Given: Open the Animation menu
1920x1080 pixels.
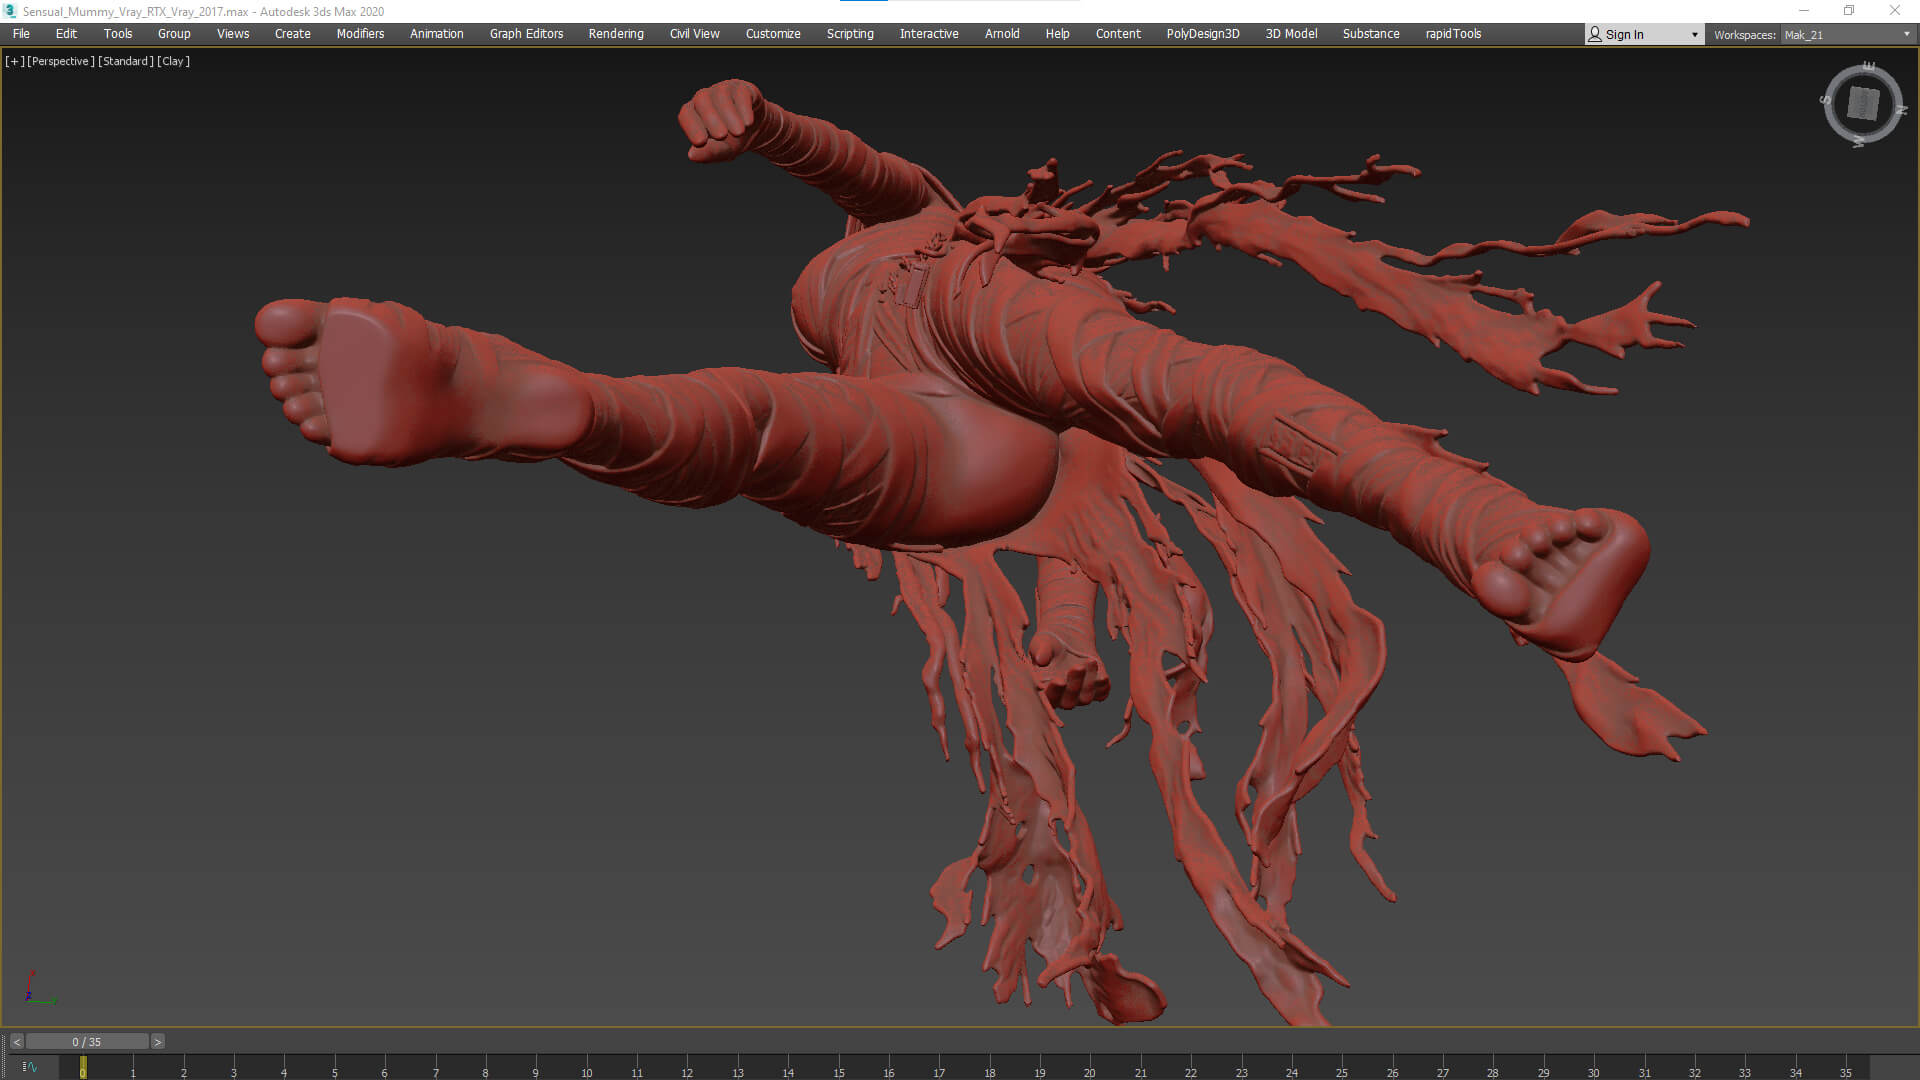Looking at the screenshot, I should pyautogui.click(x=436, y=34).
